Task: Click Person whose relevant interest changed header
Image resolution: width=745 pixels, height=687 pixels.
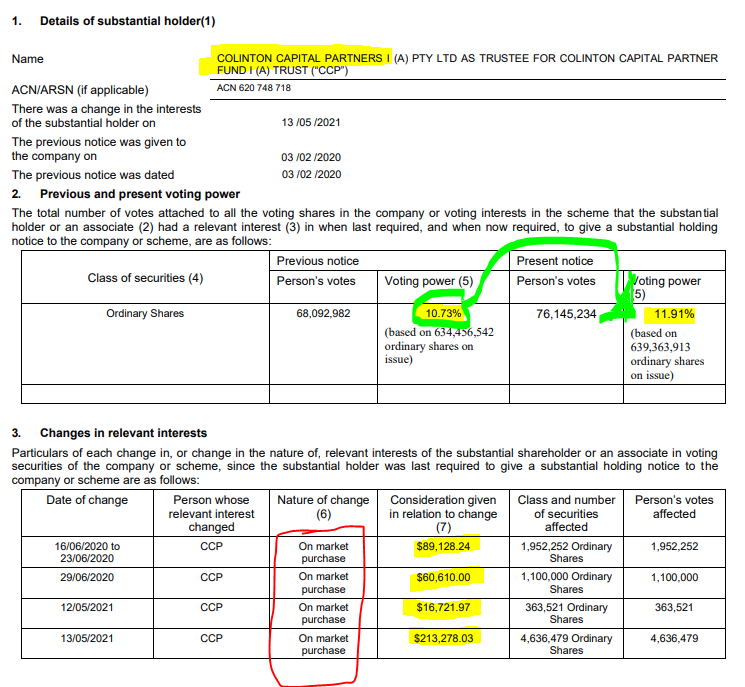Action: [211, 513]
